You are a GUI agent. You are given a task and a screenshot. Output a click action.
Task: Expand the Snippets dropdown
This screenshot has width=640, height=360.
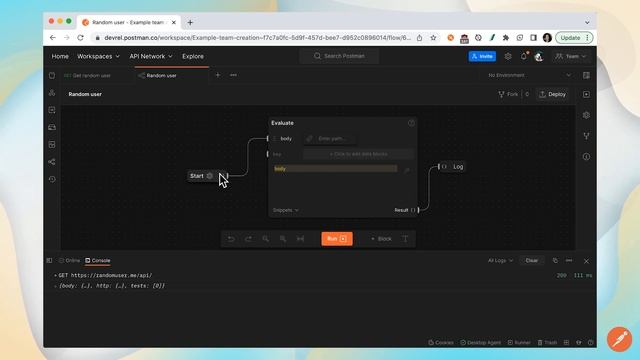tap(285, 210)
